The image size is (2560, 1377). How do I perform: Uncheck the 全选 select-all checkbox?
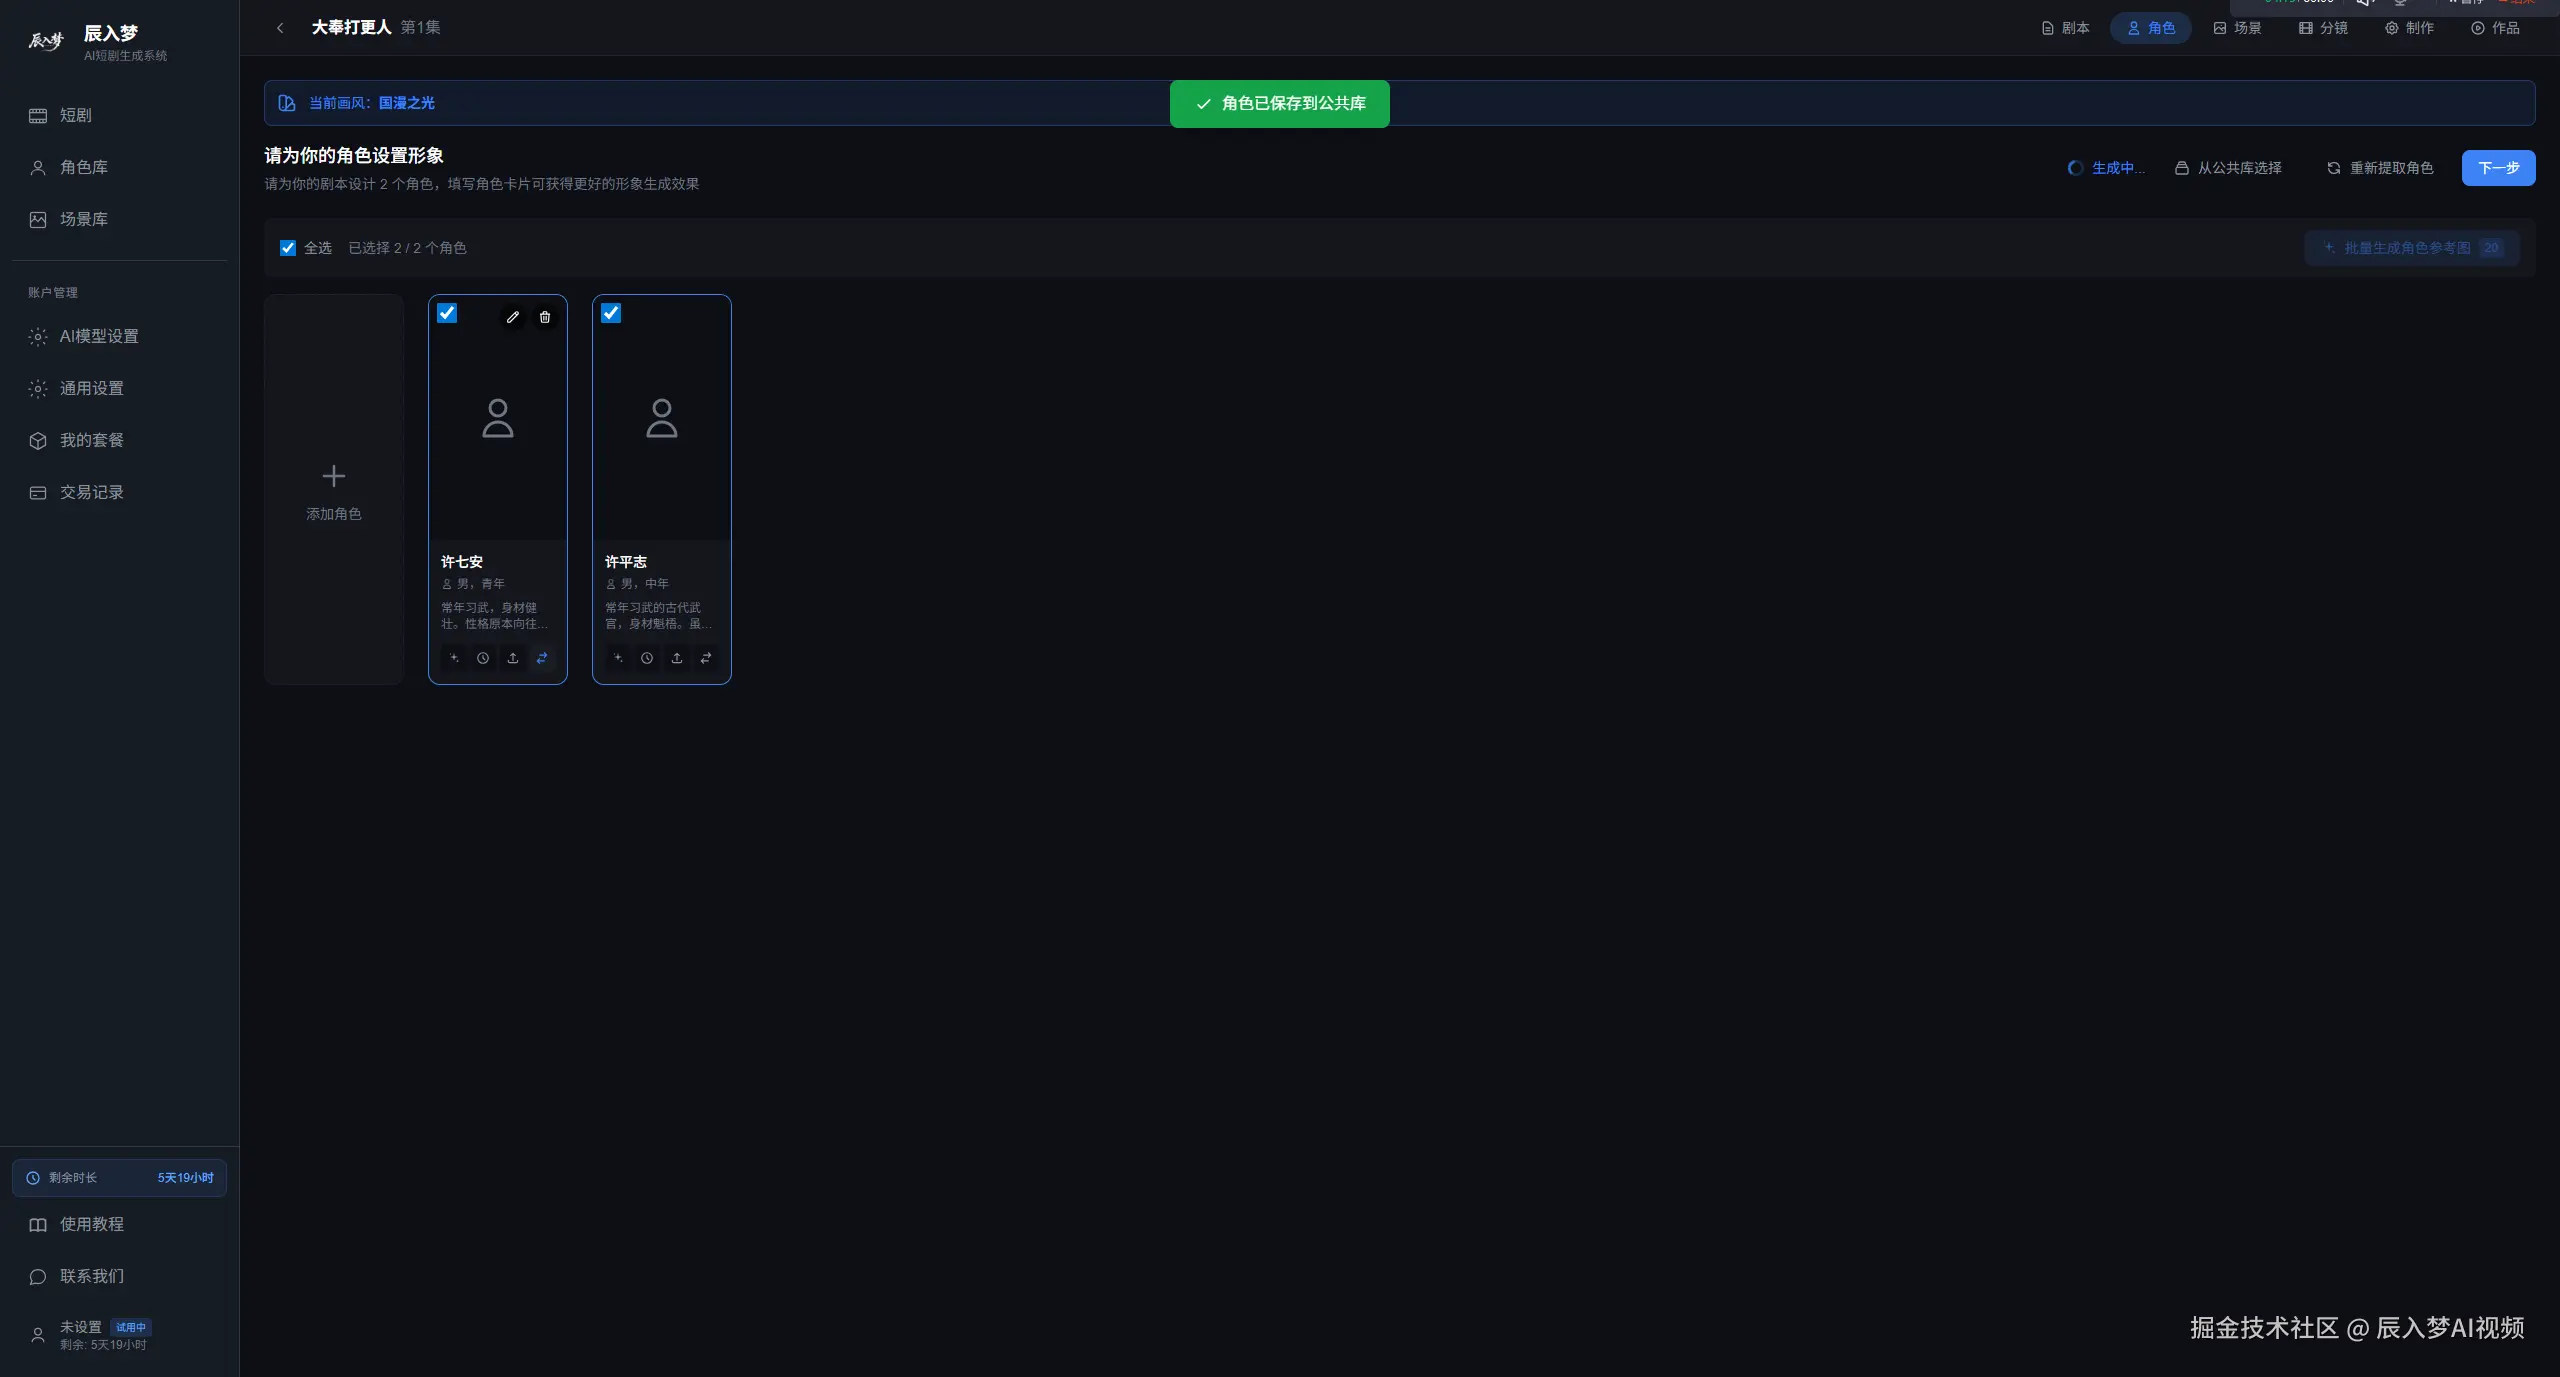[288, 248]
